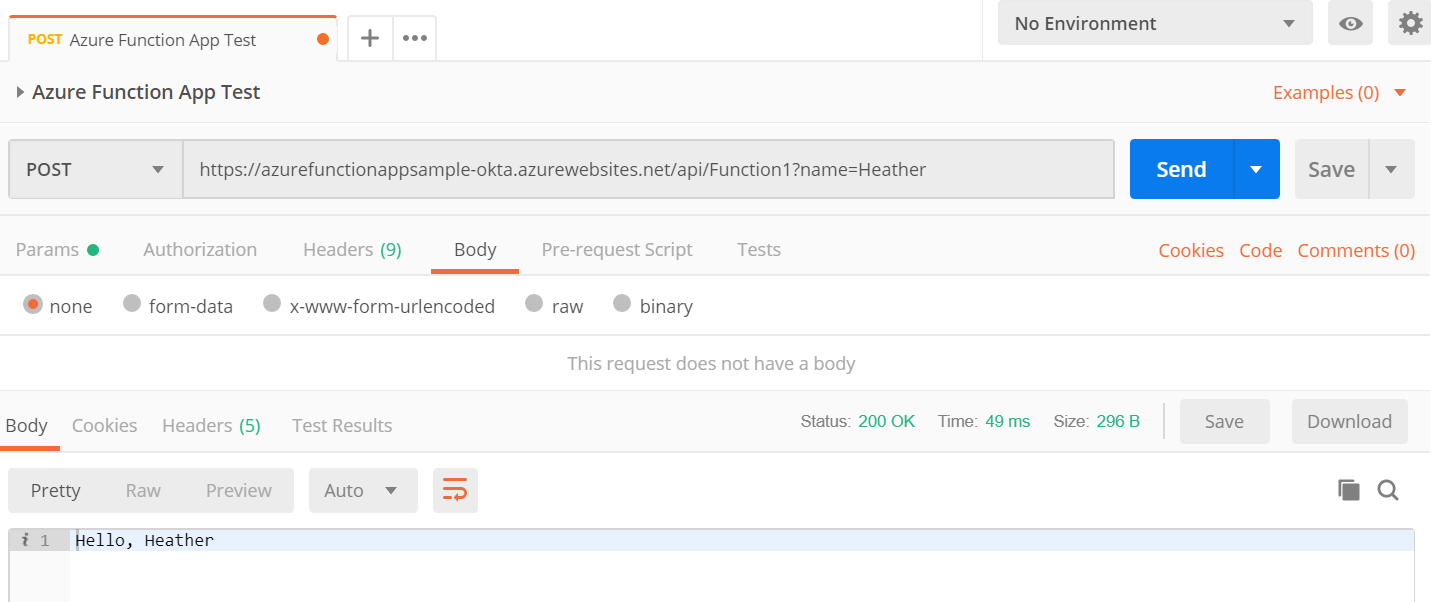The width and height of the screenshot is (1431, 602).
Task: Click the request URL input field
Action: point(648,169)
